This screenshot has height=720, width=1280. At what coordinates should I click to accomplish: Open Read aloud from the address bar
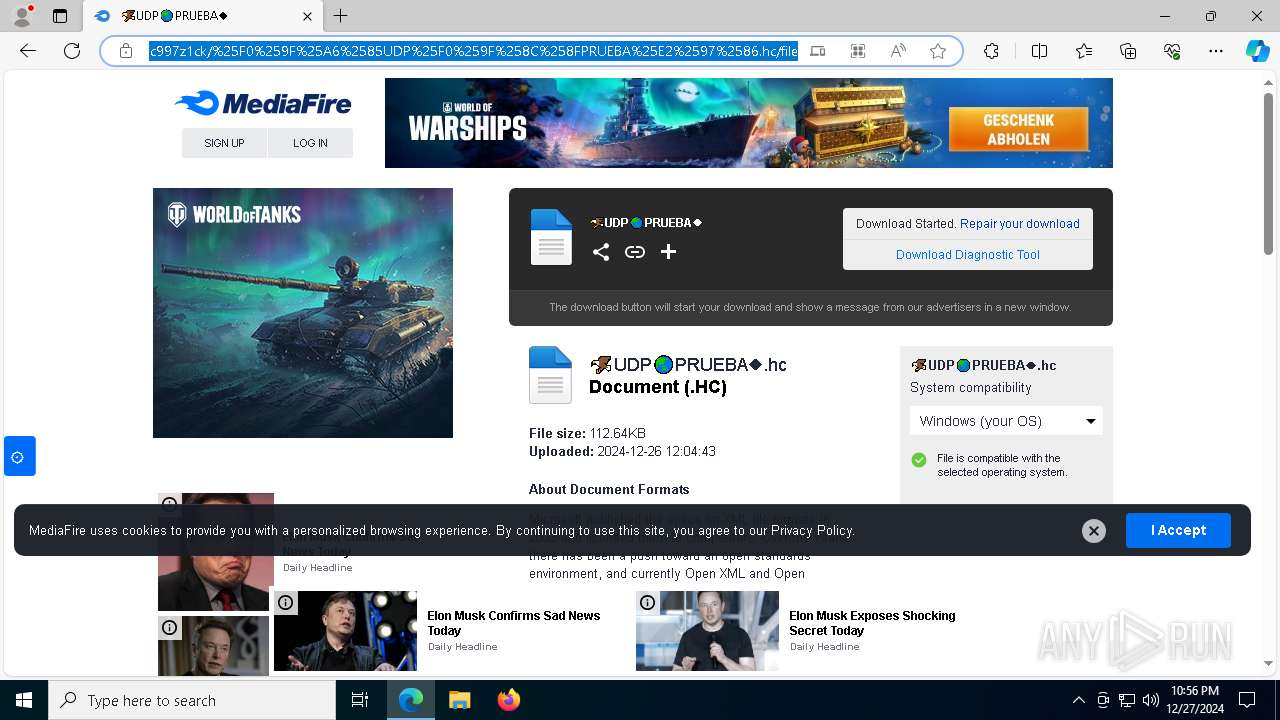898,51
